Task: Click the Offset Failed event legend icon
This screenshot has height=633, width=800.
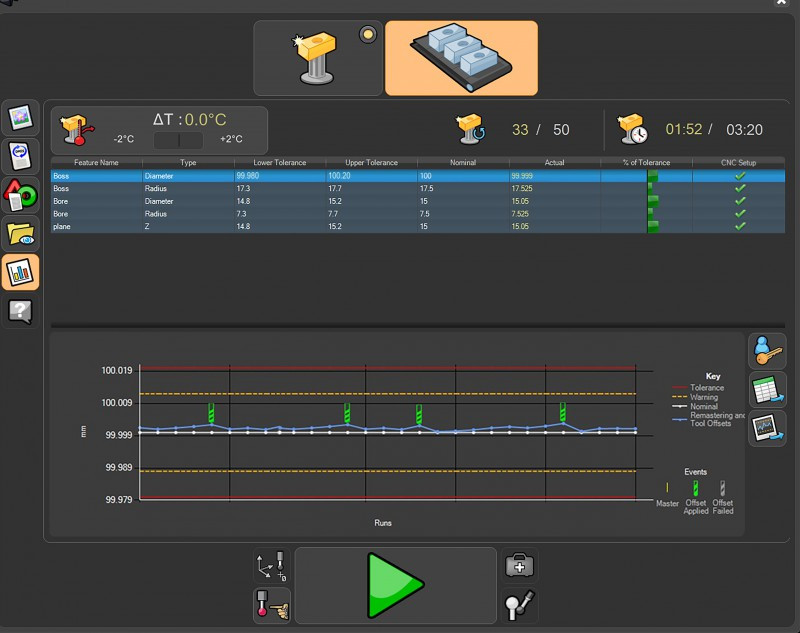Action: tap(722, 488)
